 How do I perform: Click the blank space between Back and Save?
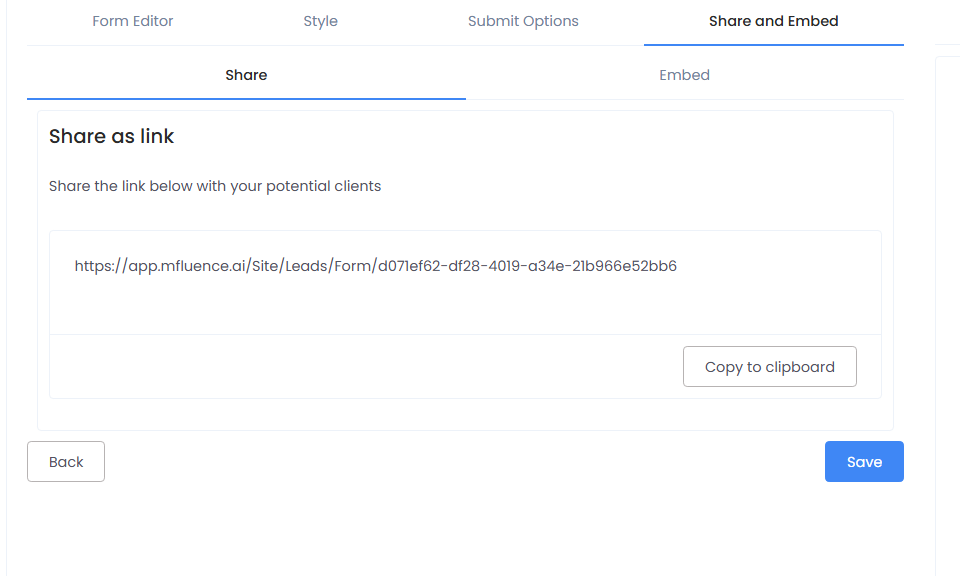pos(460,462)
